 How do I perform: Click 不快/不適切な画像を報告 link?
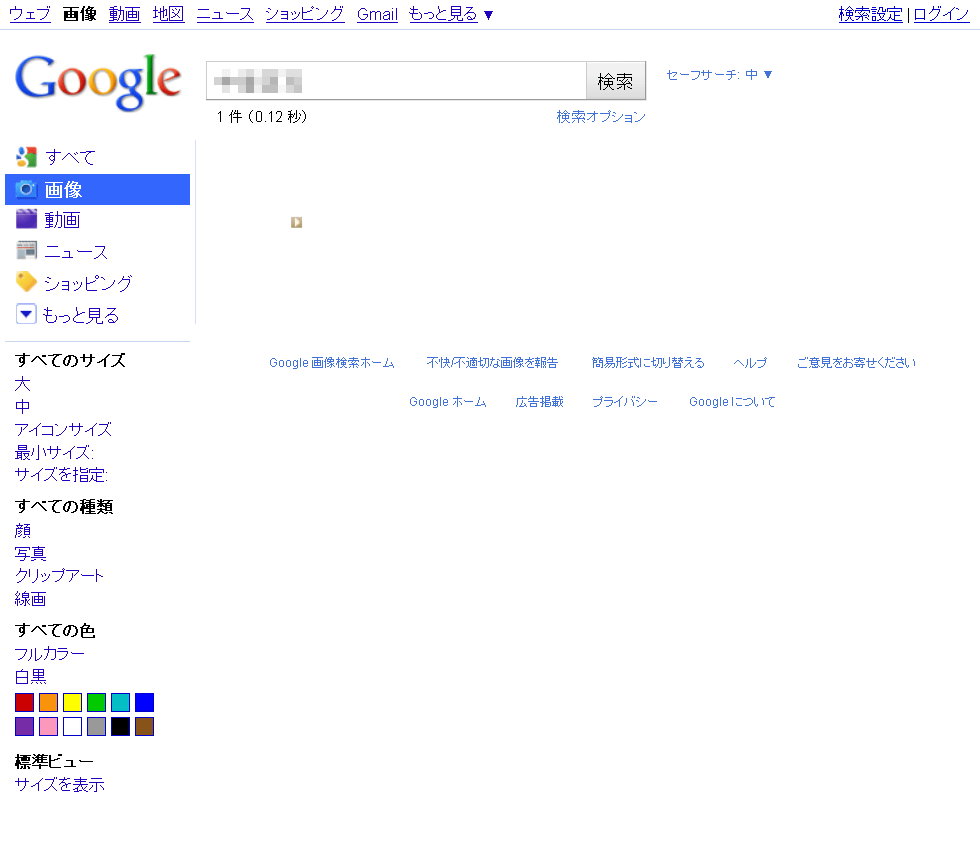pyautogui.click(x=492, y=363)
